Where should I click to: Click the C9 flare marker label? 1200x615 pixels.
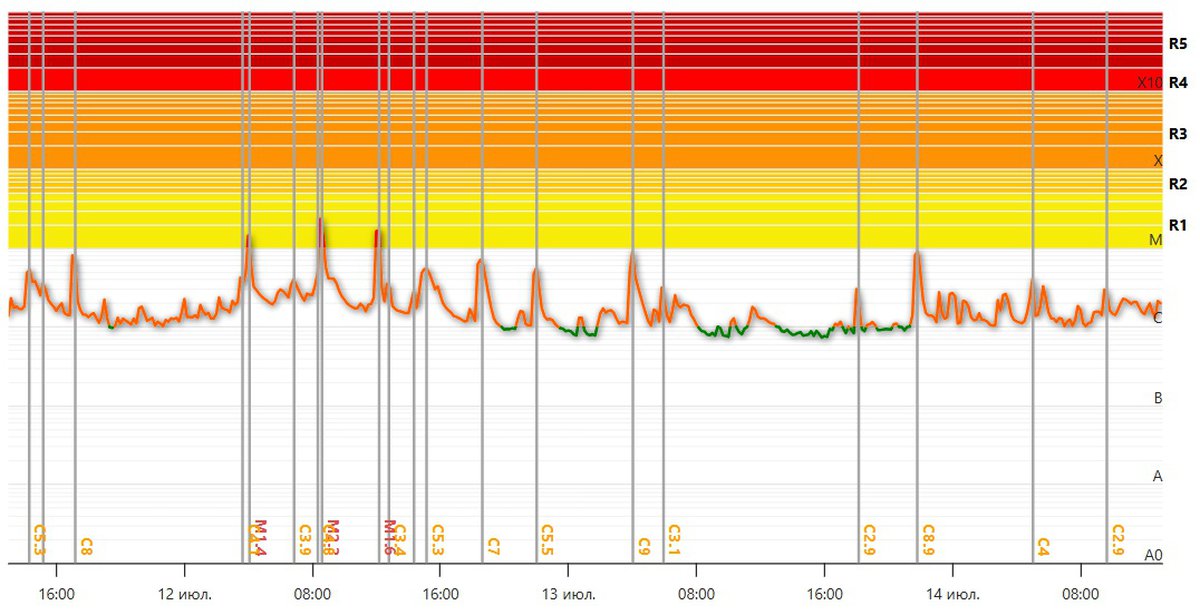tap(644, 546)
